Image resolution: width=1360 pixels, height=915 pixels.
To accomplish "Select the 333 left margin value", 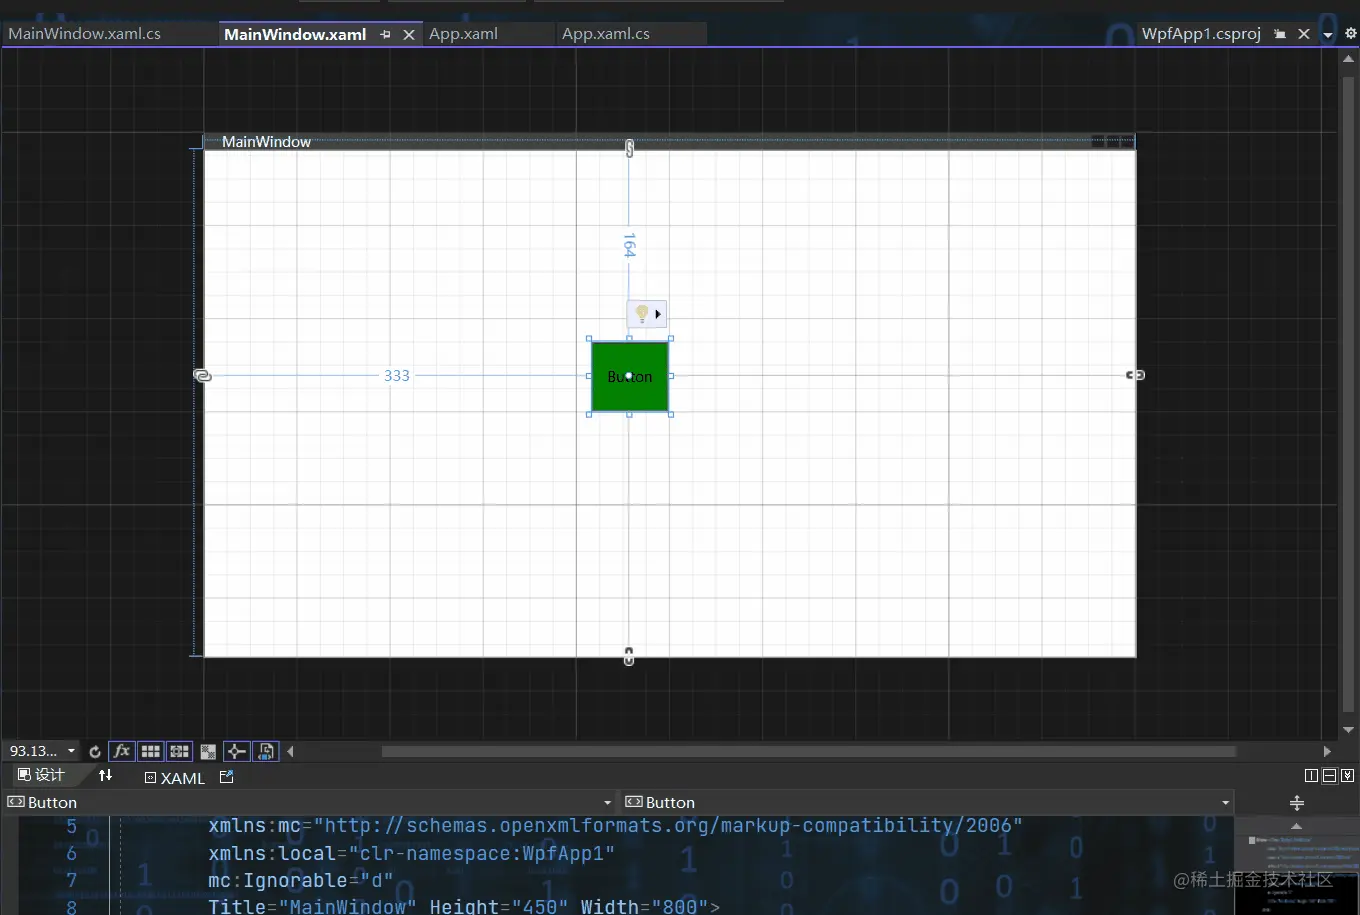I will [x=397, y=376].
